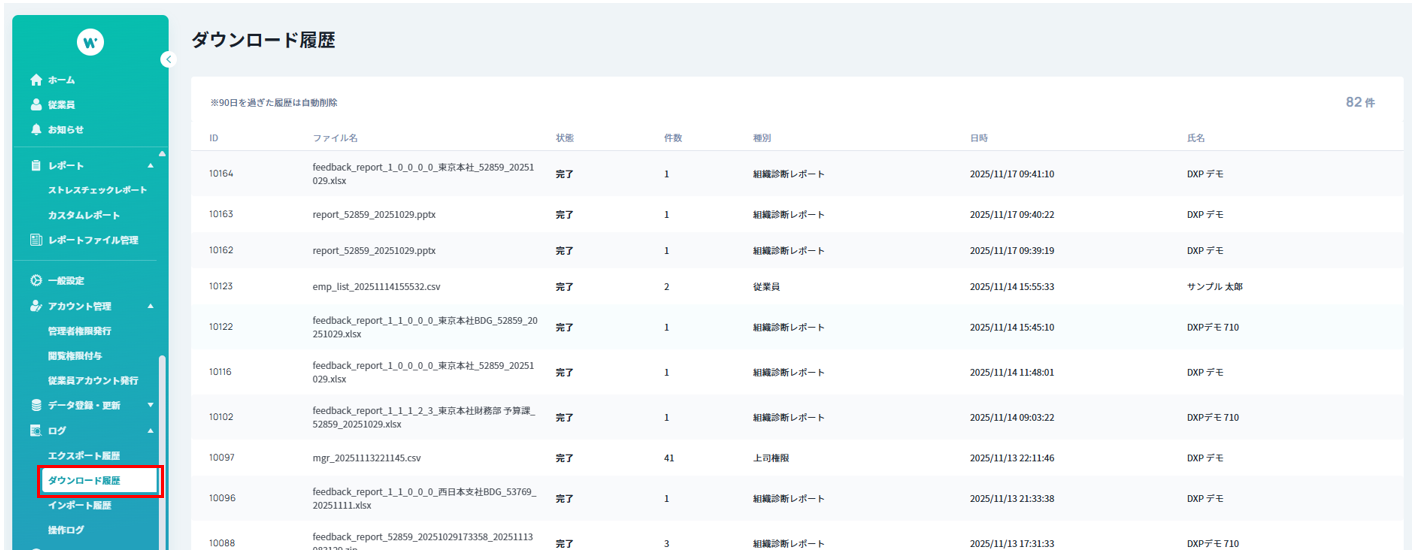1419x552 pixels.
Task: Collapse the ログ section arrow
Action: [150, 430]
